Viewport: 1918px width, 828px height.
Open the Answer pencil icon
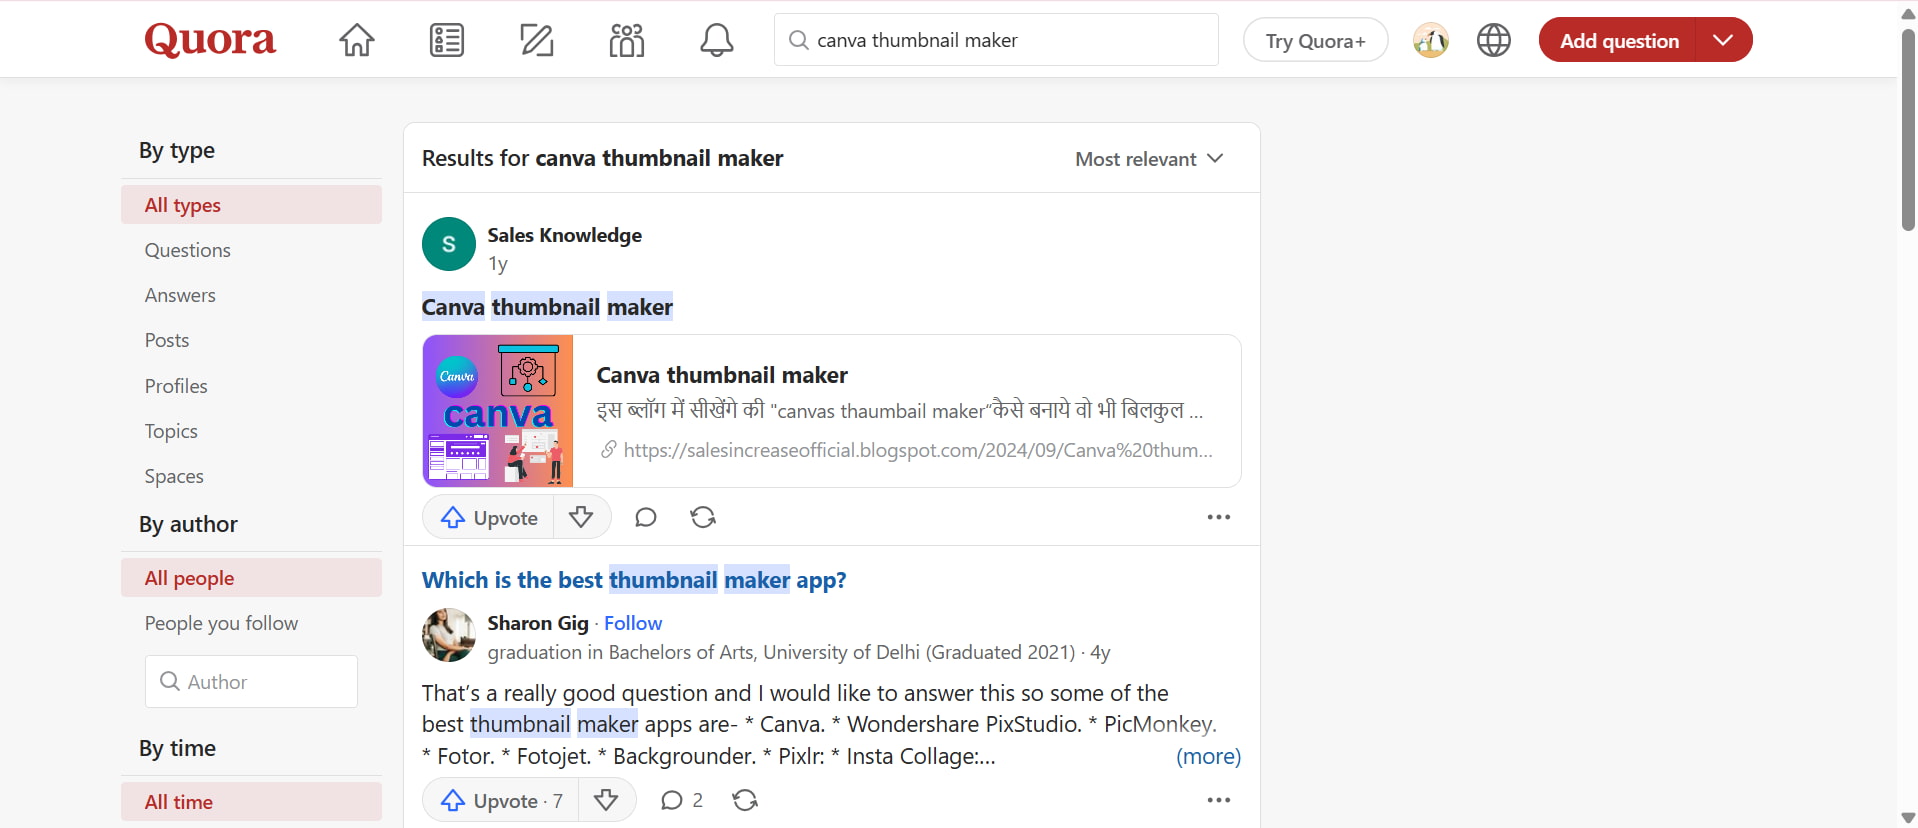[537, 40]
